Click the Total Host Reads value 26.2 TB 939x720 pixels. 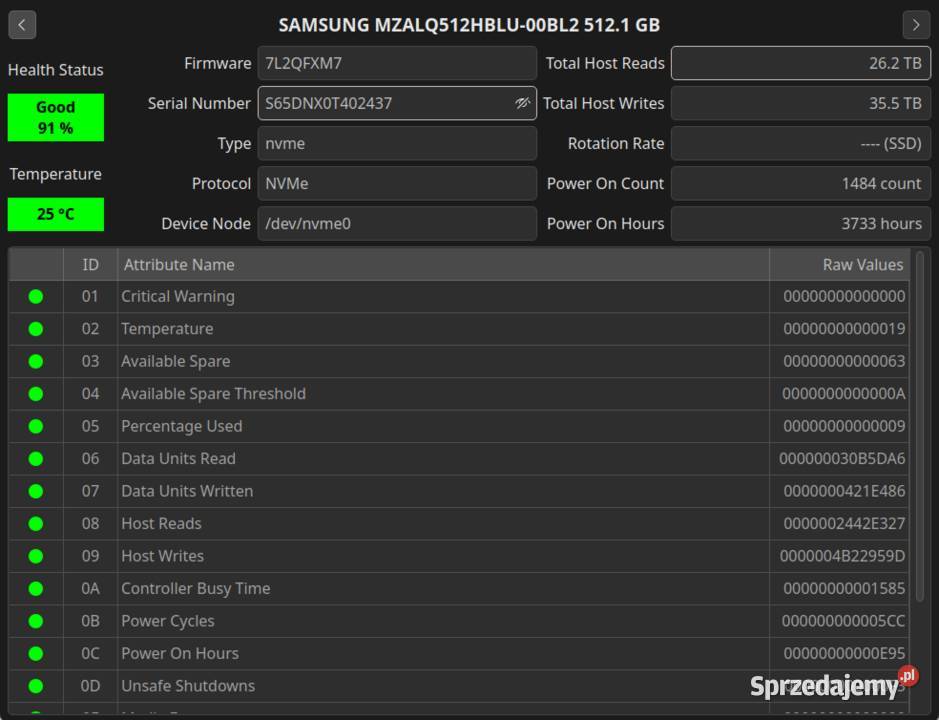(x=801, y=63)
